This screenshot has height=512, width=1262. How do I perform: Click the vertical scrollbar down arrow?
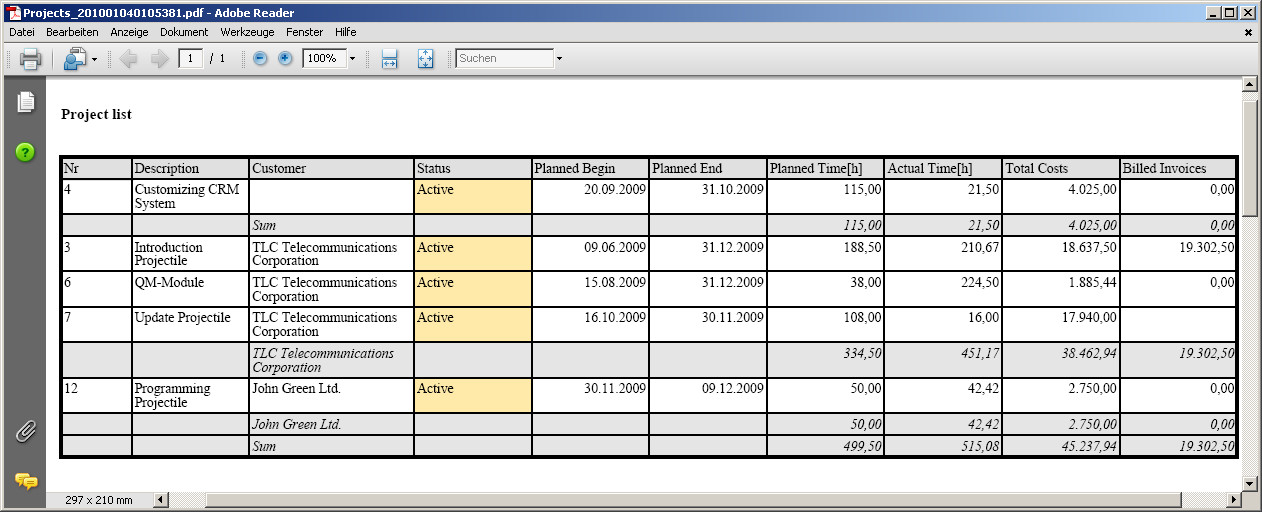coord(1249,483)
